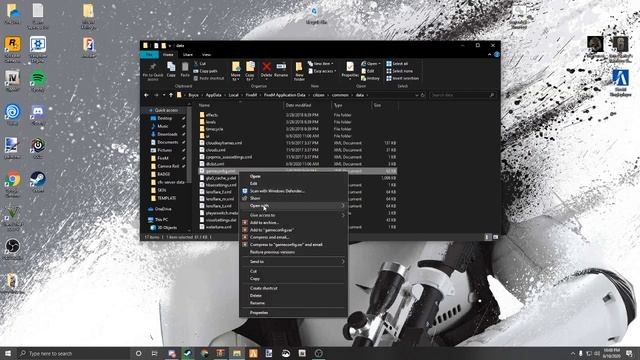The image size is (640, 360).
Task: Click History in the ribbon
Action: click(x=371, y=78)
